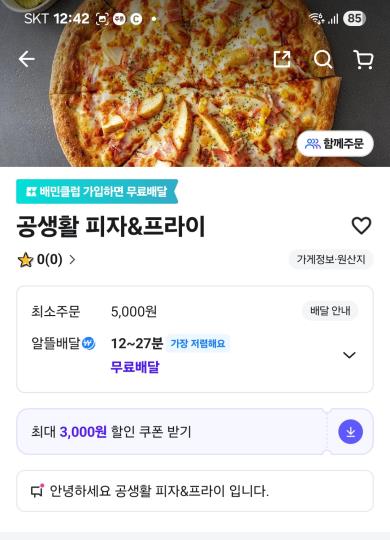Open 가게정보·원산지 store info
The image size is (390, 540).
point(331,259)
